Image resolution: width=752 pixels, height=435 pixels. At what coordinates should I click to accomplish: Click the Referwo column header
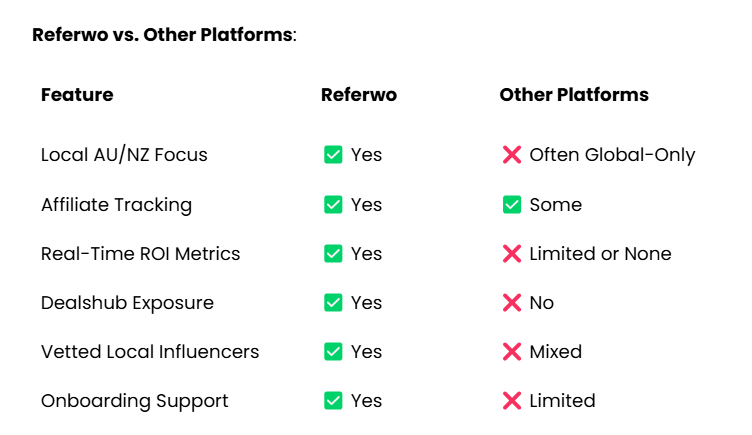(x=358, y=95)
